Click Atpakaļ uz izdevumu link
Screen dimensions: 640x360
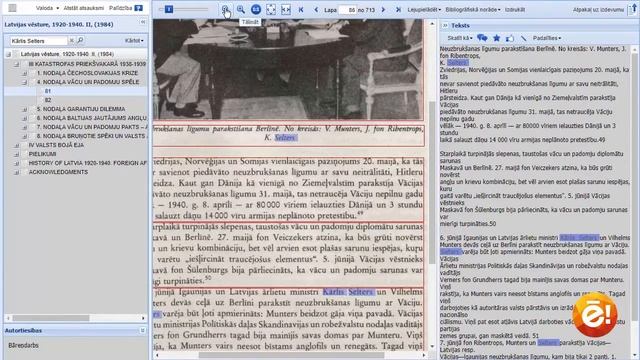tap(598, 9)
